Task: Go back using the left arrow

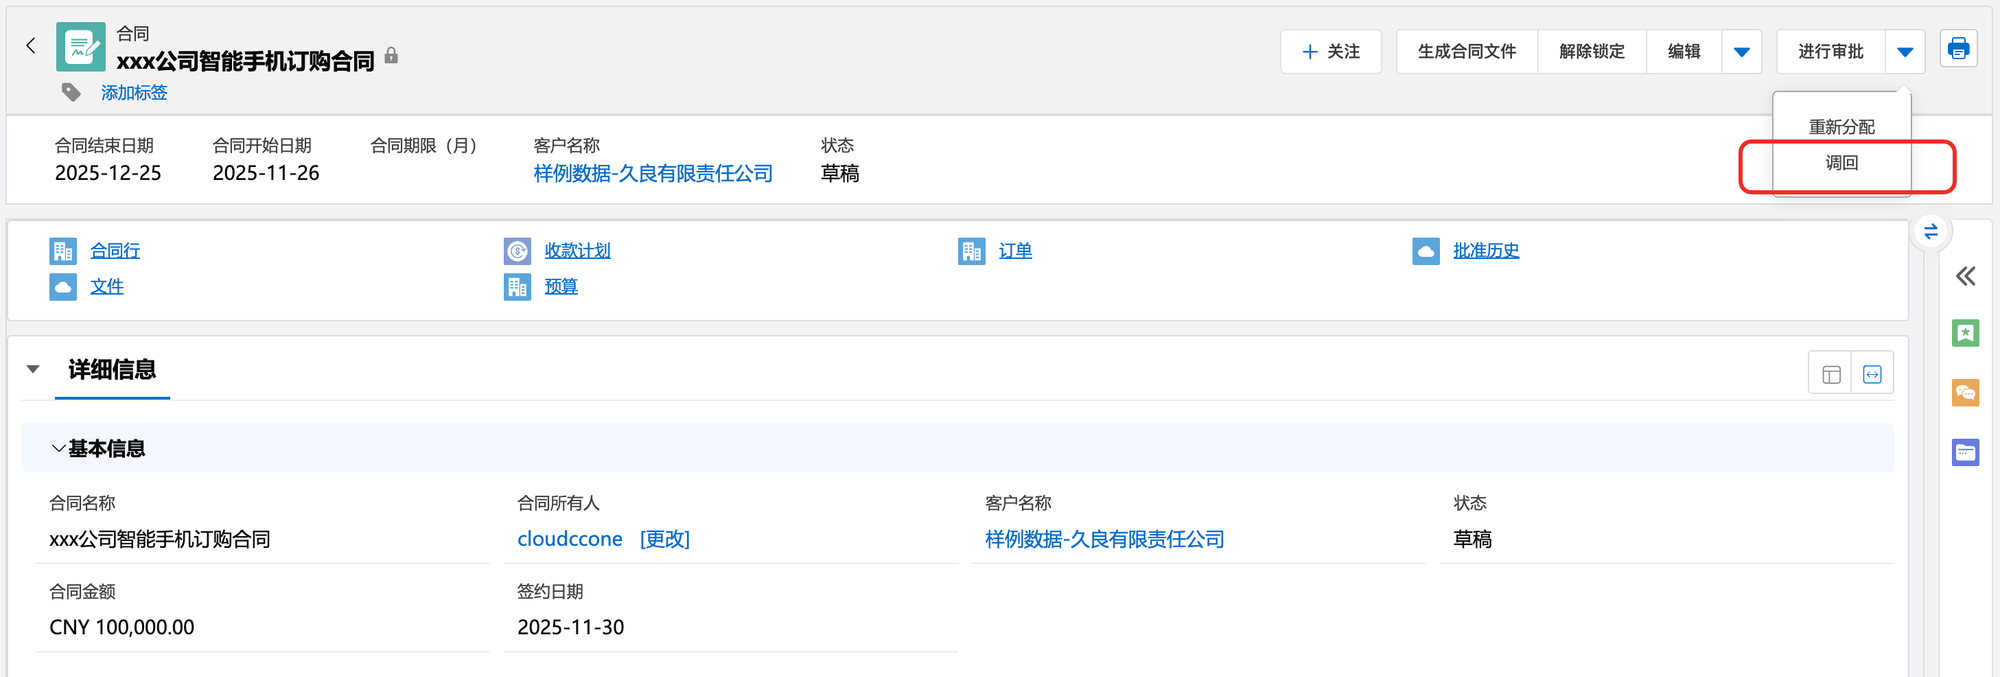Action: [31, 46]
